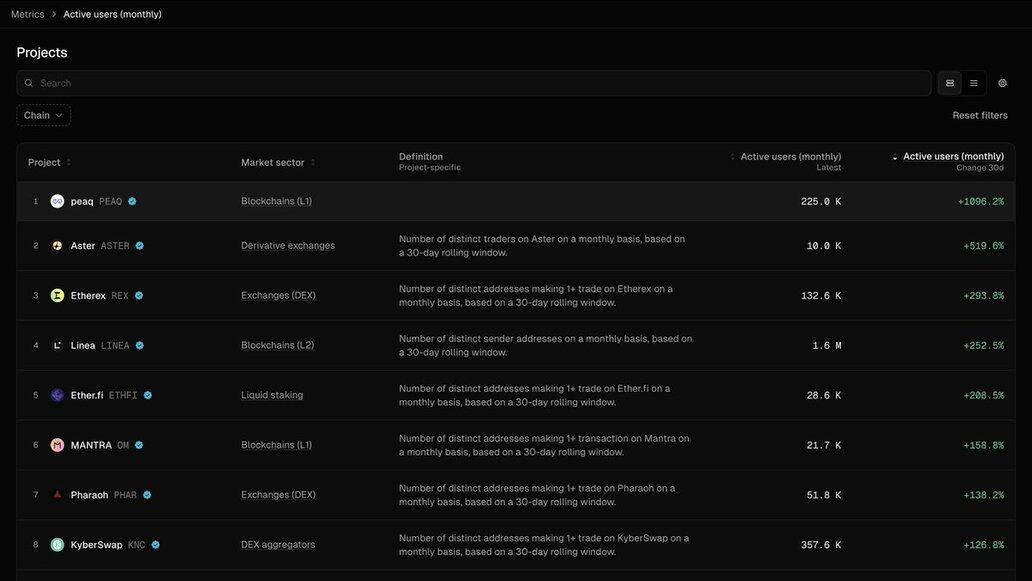1032x581 pixels.
Task: Click the Aster project logo icon
Action: point(57,246)
